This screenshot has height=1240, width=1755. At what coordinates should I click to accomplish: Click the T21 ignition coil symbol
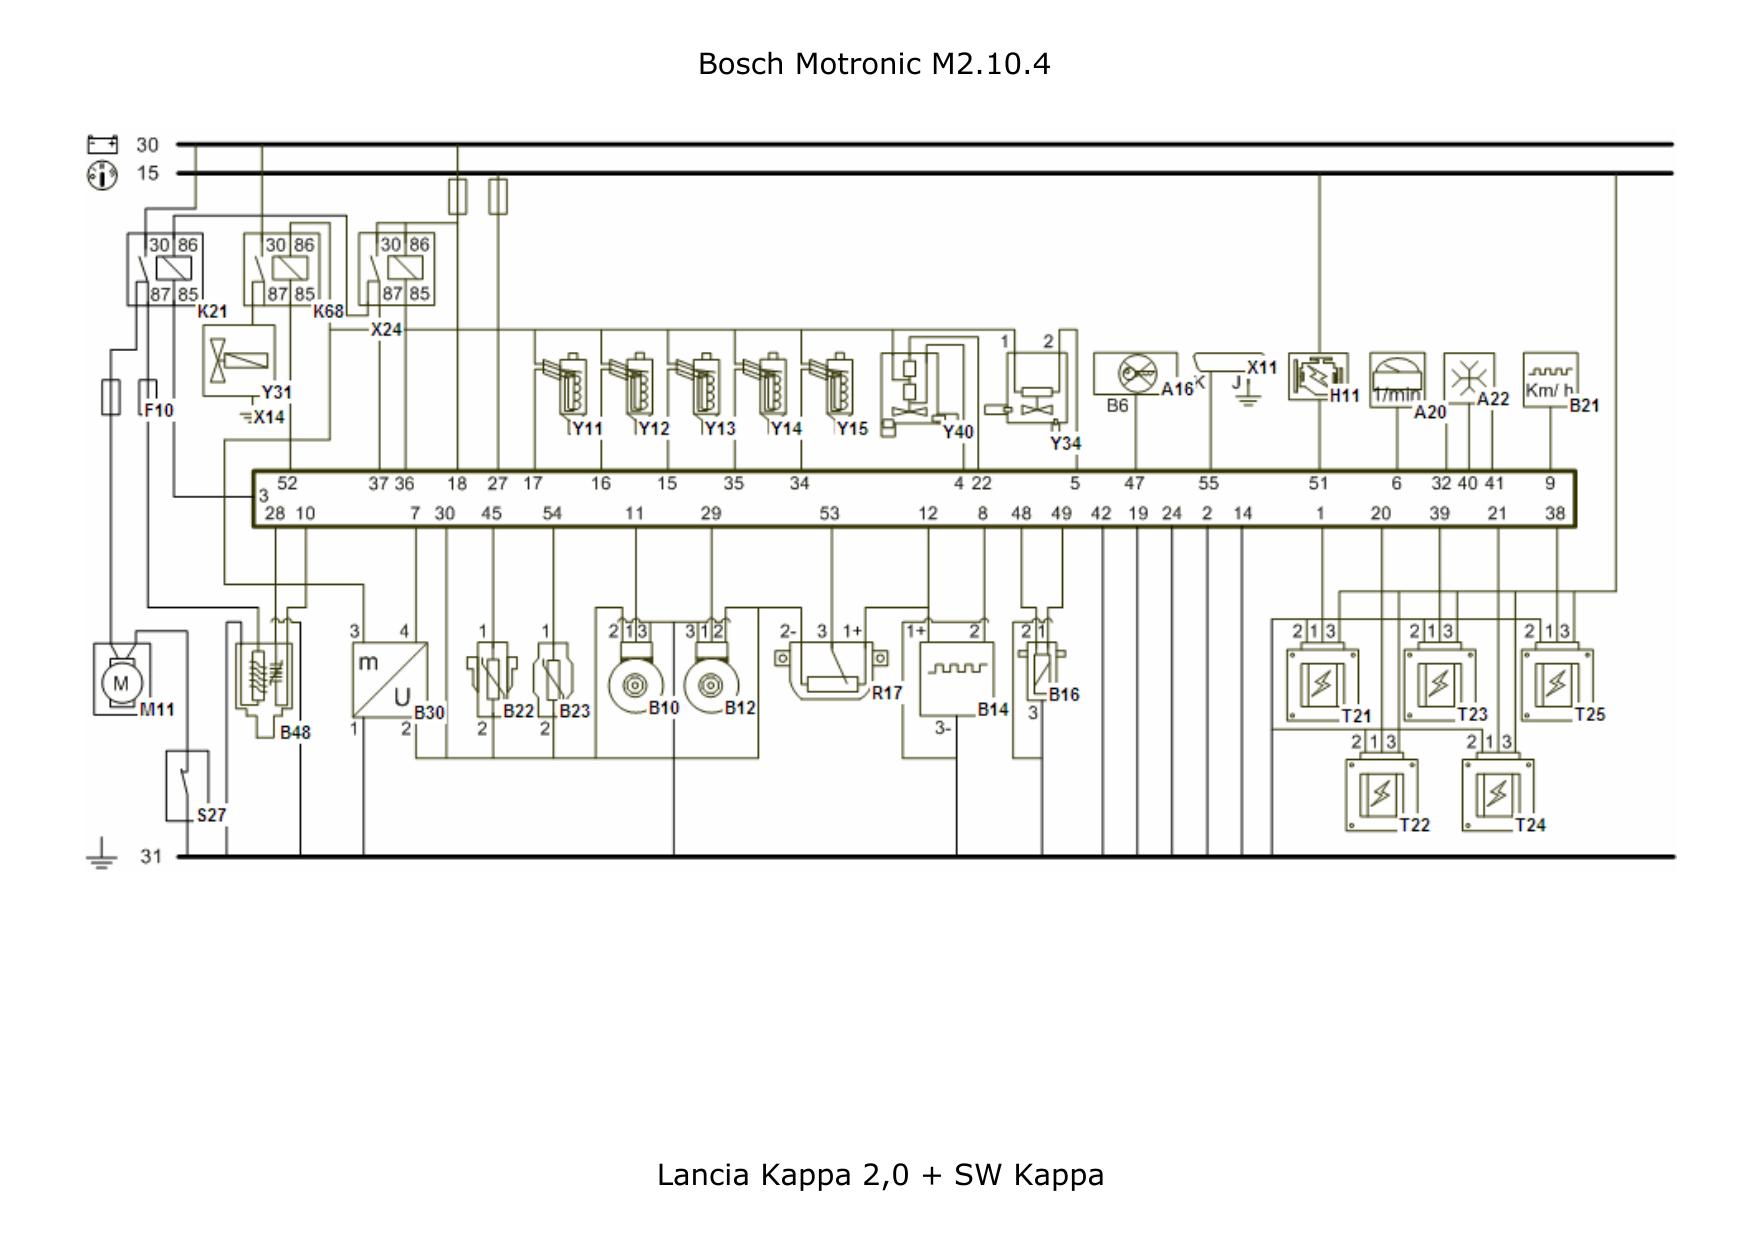1322,684
